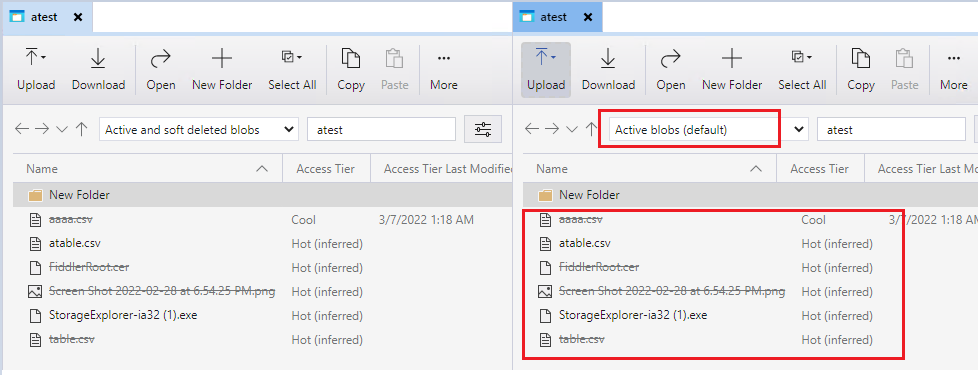The height and width of the screenshot is (375, 978).
Task: Select aaaa.csv in the right pane
Action: [751, 219]
